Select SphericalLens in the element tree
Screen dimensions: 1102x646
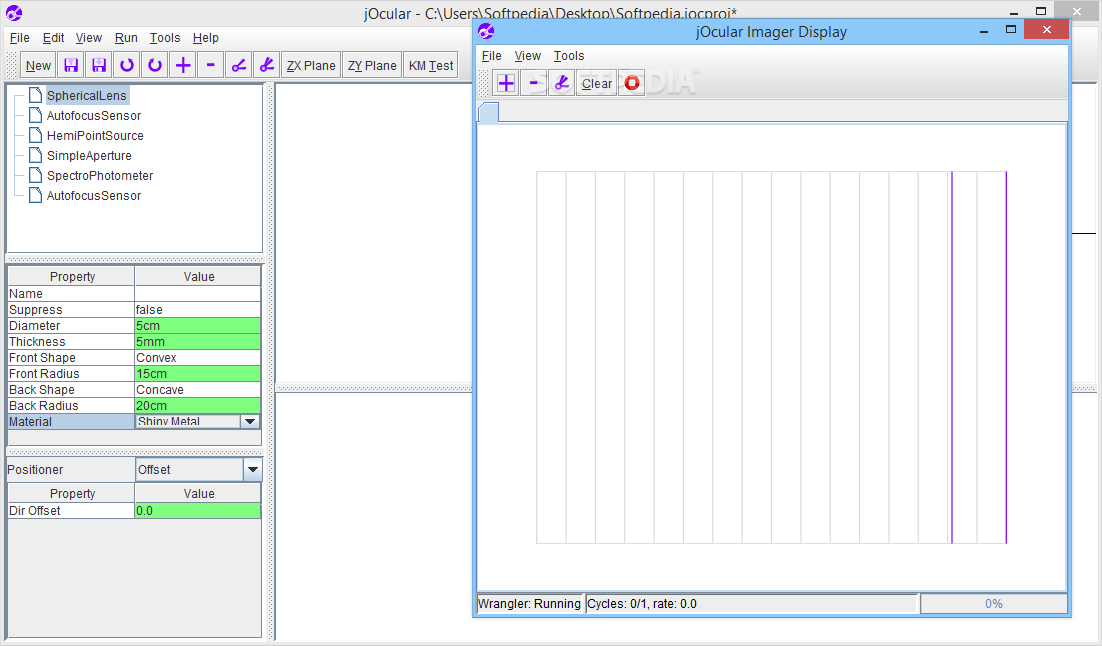86,96
